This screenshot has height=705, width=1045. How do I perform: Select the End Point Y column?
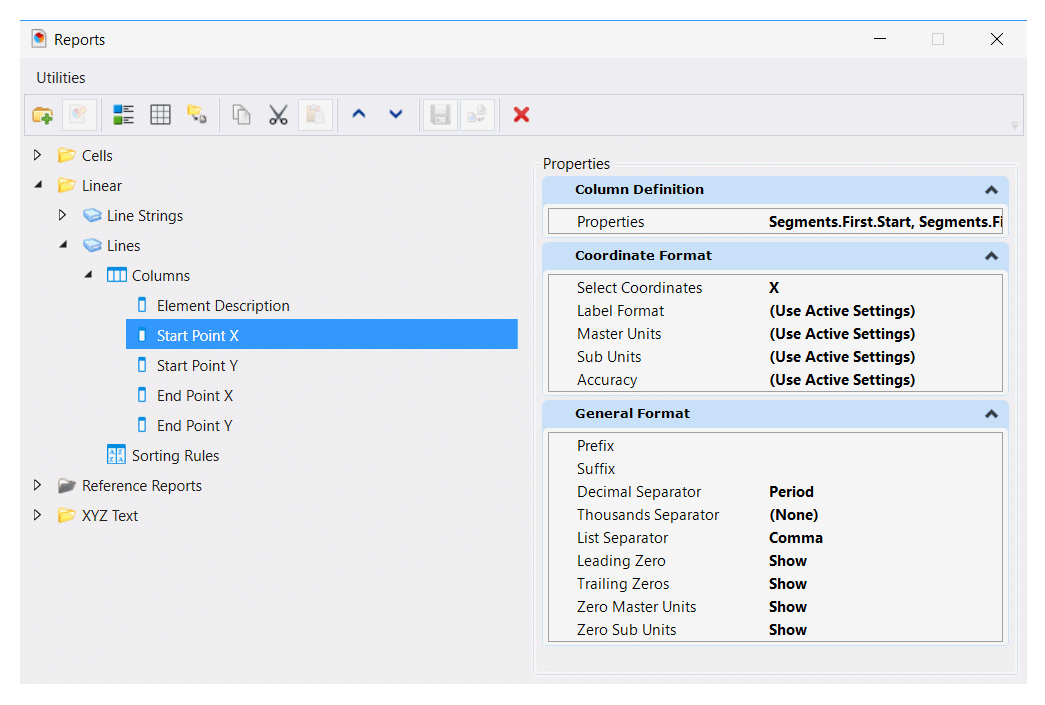195,426
